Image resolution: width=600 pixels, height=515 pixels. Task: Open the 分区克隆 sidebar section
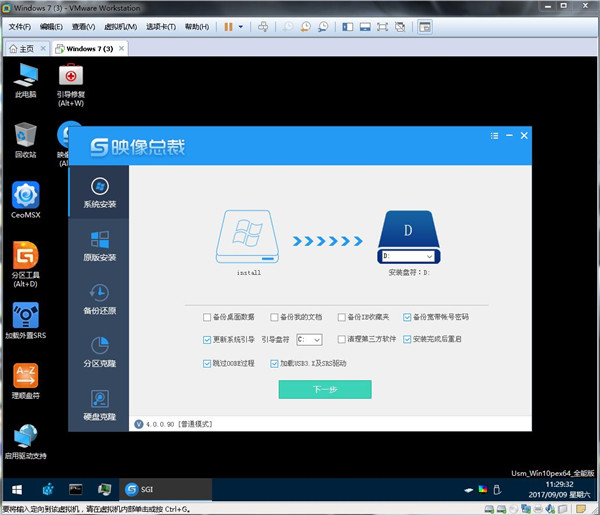pyautogui.click(x=99, y=352)
